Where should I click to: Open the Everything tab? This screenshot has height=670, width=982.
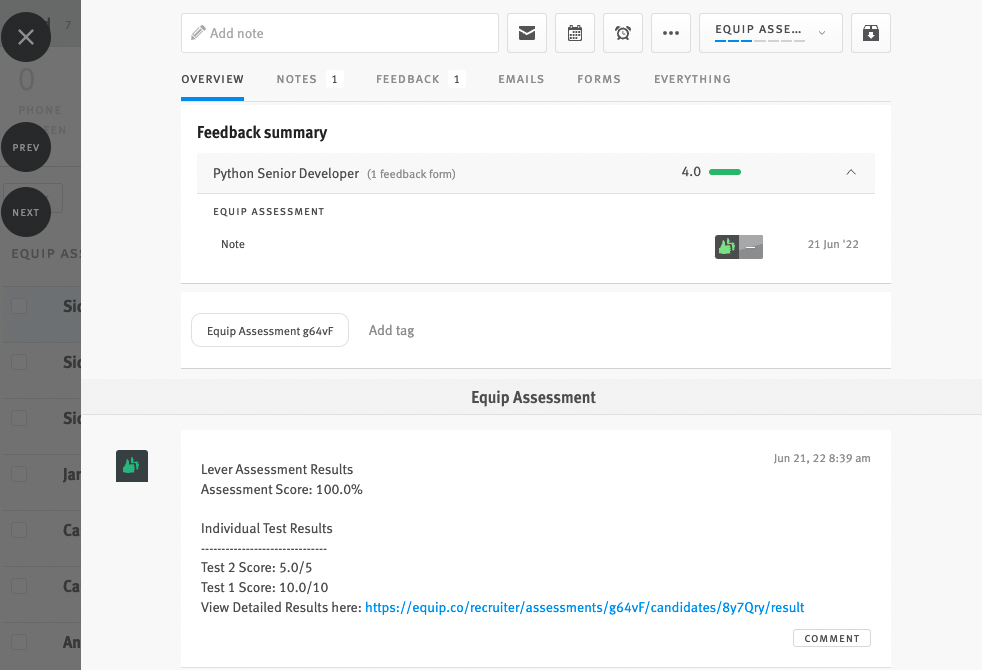point(692,79)
